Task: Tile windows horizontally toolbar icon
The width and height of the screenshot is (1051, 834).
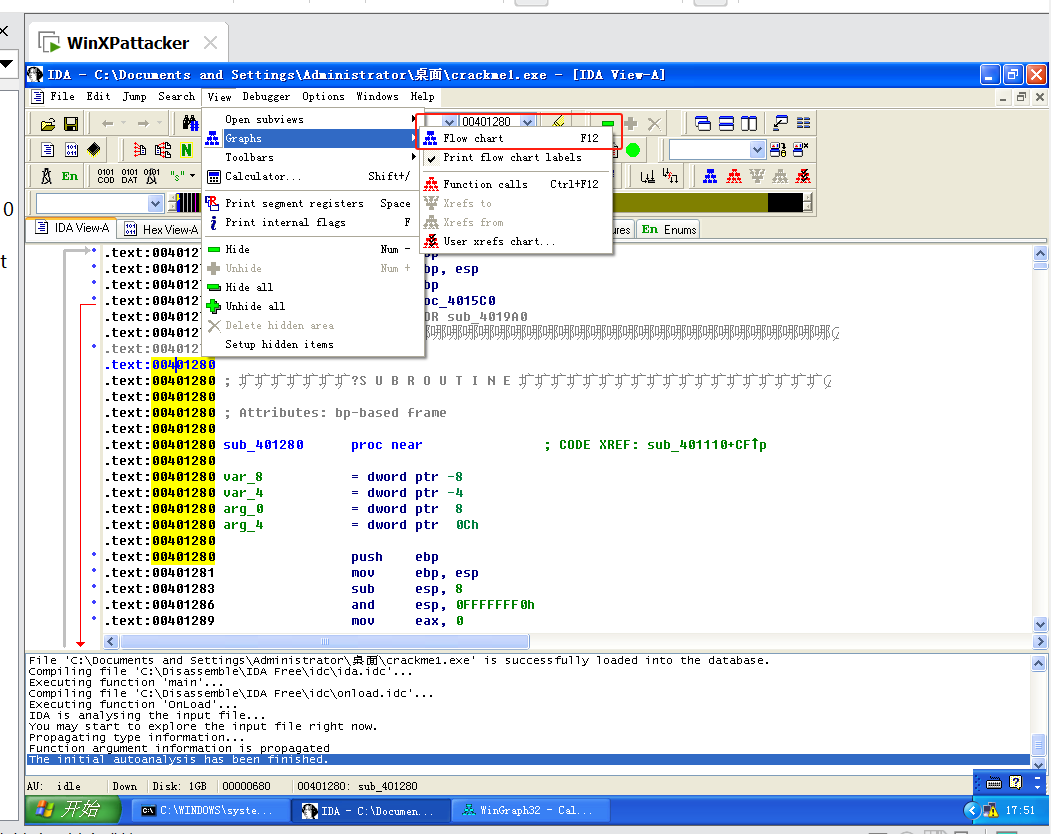Action: [x=726, y=123]
